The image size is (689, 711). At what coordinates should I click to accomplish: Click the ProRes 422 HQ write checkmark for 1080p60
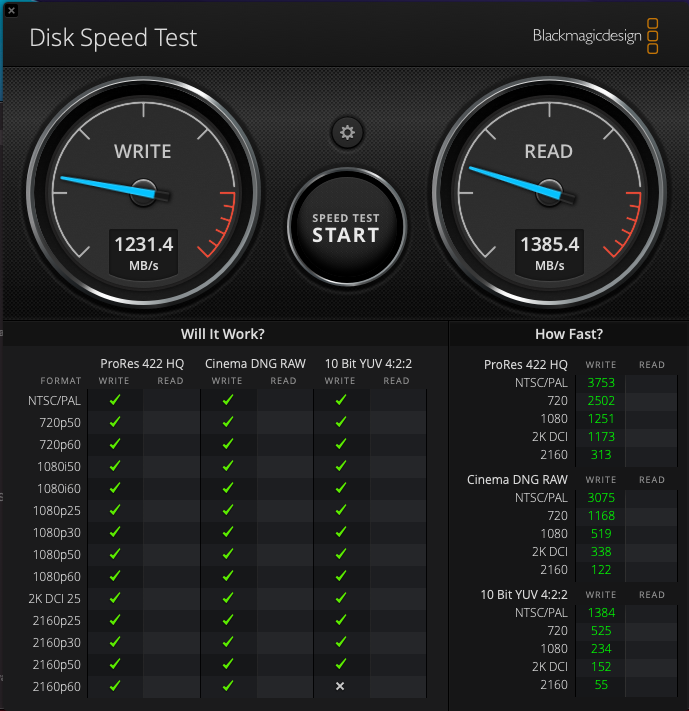[x=115, y=576]
